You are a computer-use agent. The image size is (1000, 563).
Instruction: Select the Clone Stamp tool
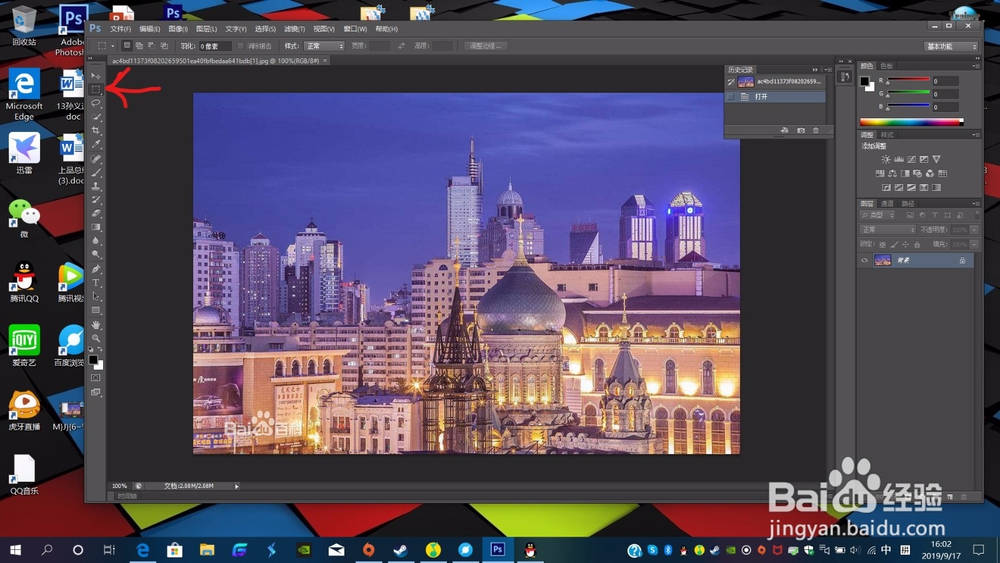96,186
